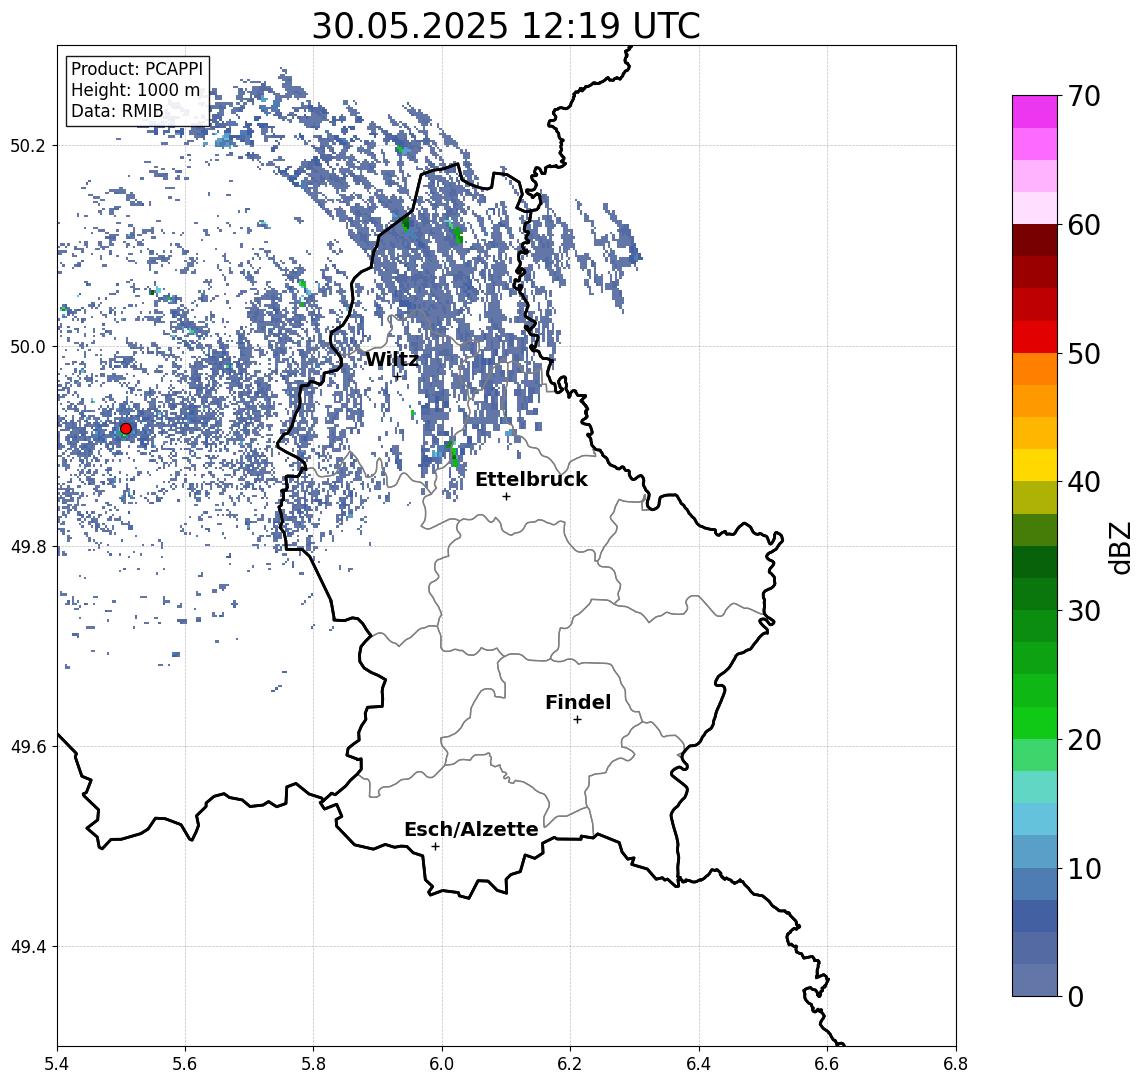The image size is (1145, 1084).
Task: Click the colorbar tick label 60
Action: [x=1084, y=226]
